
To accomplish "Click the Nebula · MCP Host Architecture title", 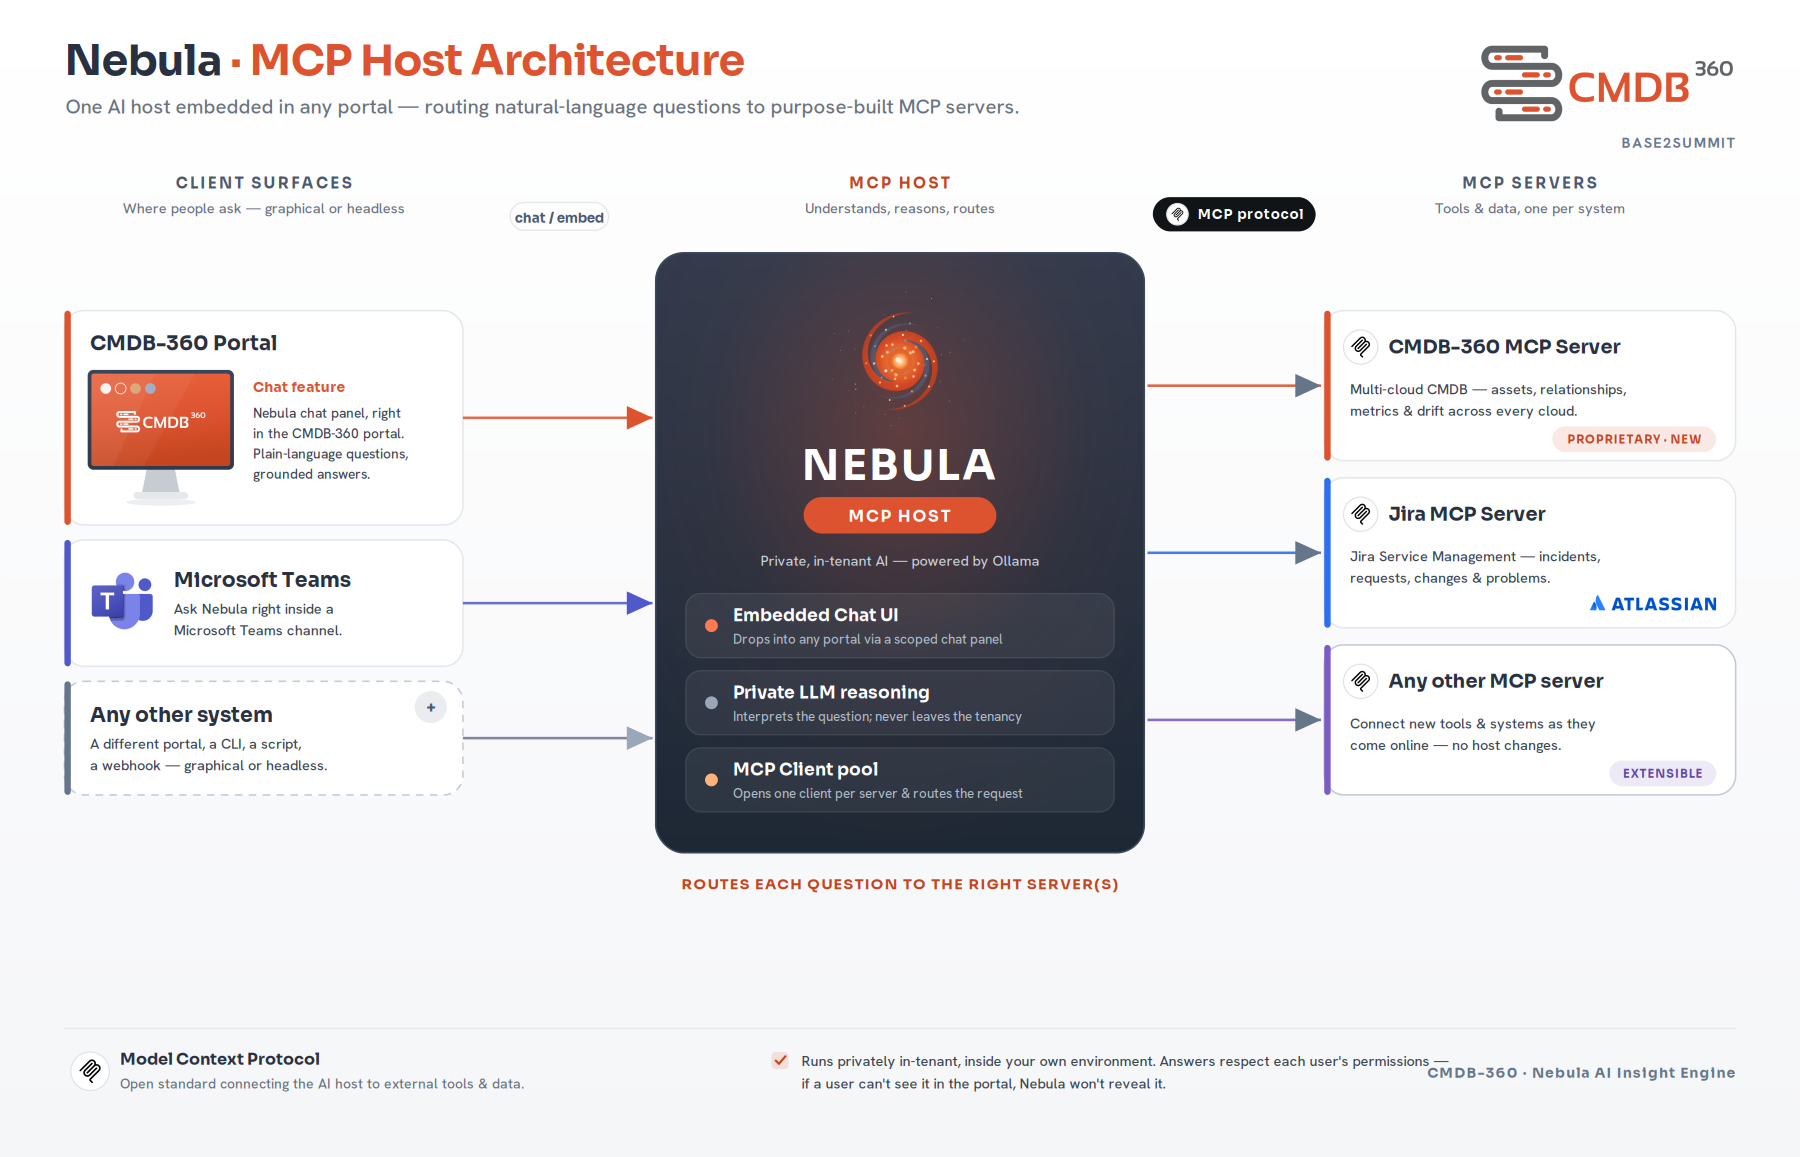I will 405,60.
